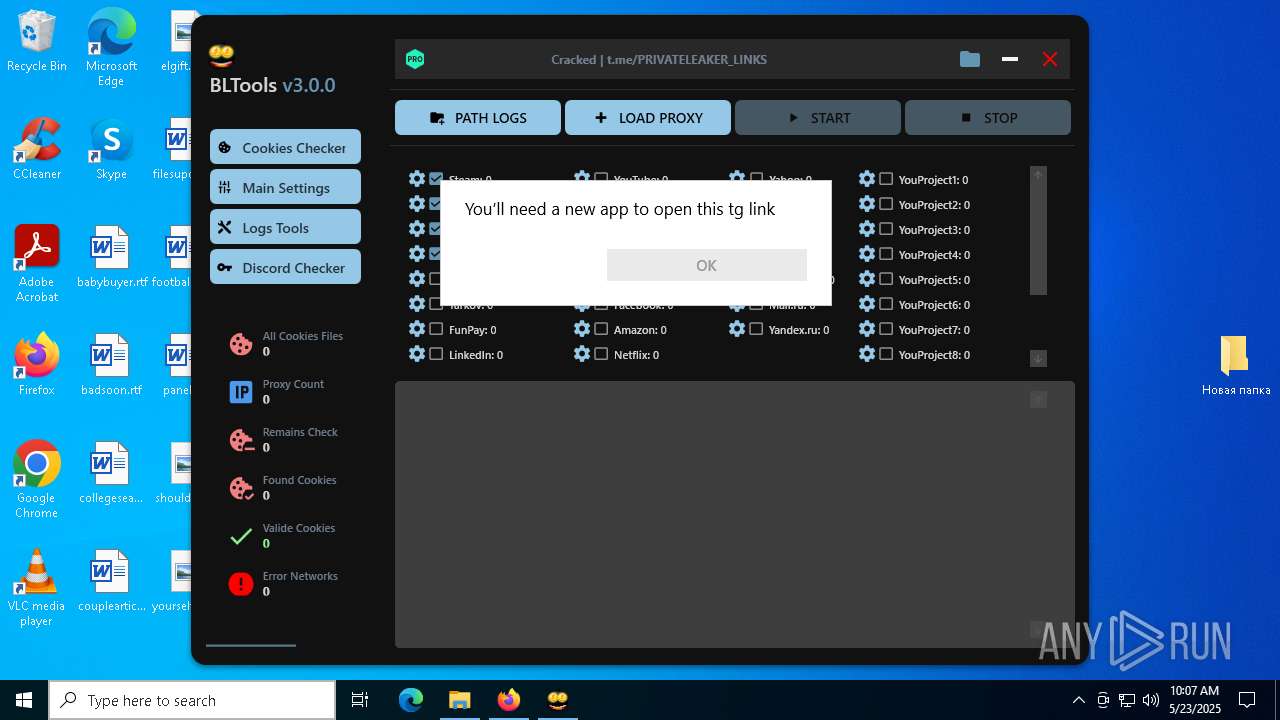Open settings gear for YouProject3
The height and width of the screenshot is (720, 1280).
click(x=867, y=229)
